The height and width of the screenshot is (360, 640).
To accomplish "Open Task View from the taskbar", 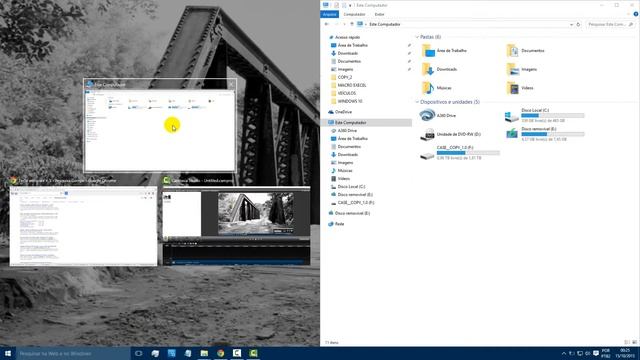I will click(138, 353).
